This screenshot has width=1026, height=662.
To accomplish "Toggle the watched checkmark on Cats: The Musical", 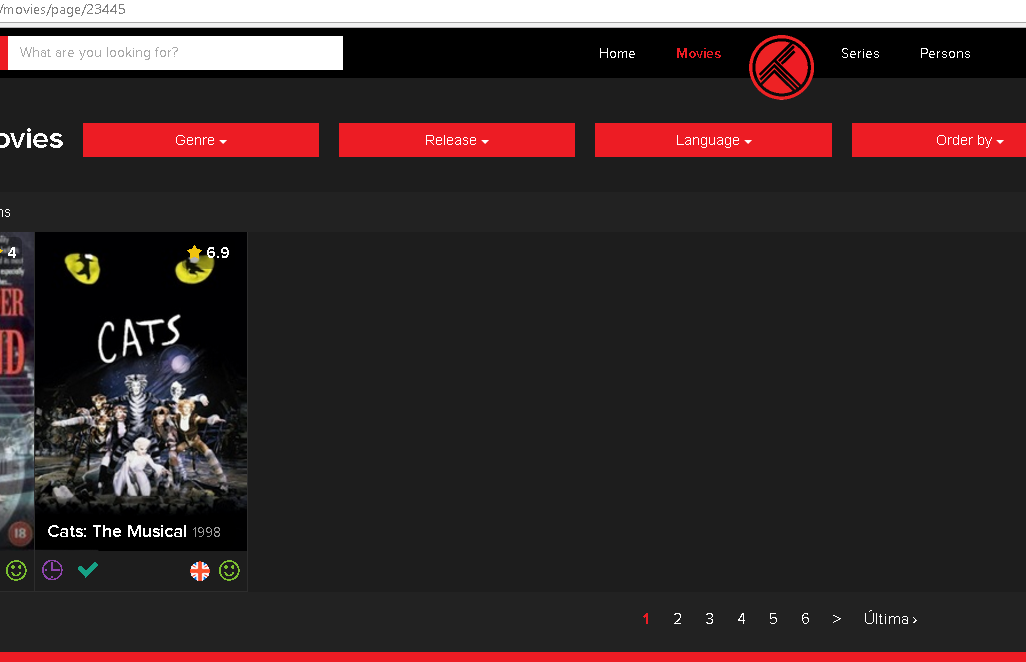I will (x=88, y=570).
